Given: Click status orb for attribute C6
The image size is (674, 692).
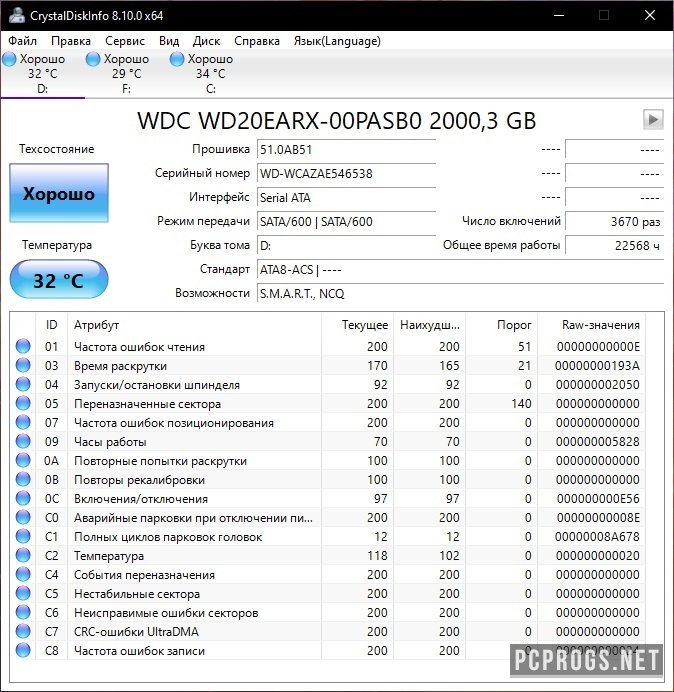Looking at the screenshot, I should pos(23,612).
